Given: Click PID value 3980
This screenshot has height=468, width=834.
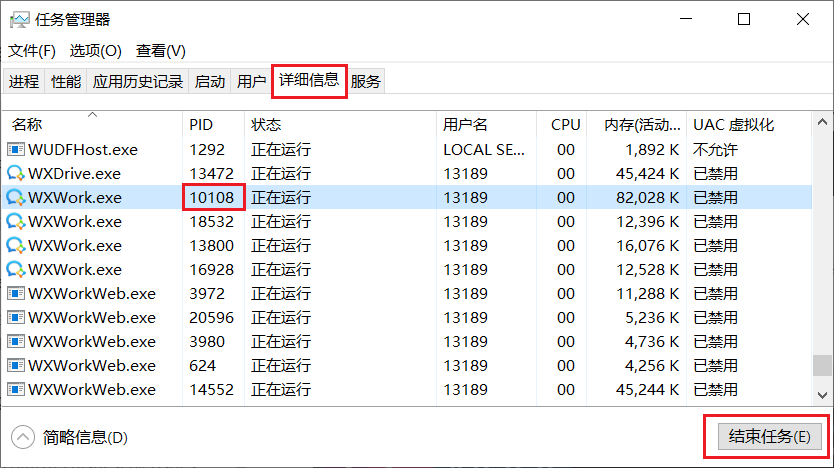Looking at the screenshot, I should point(207,341).
